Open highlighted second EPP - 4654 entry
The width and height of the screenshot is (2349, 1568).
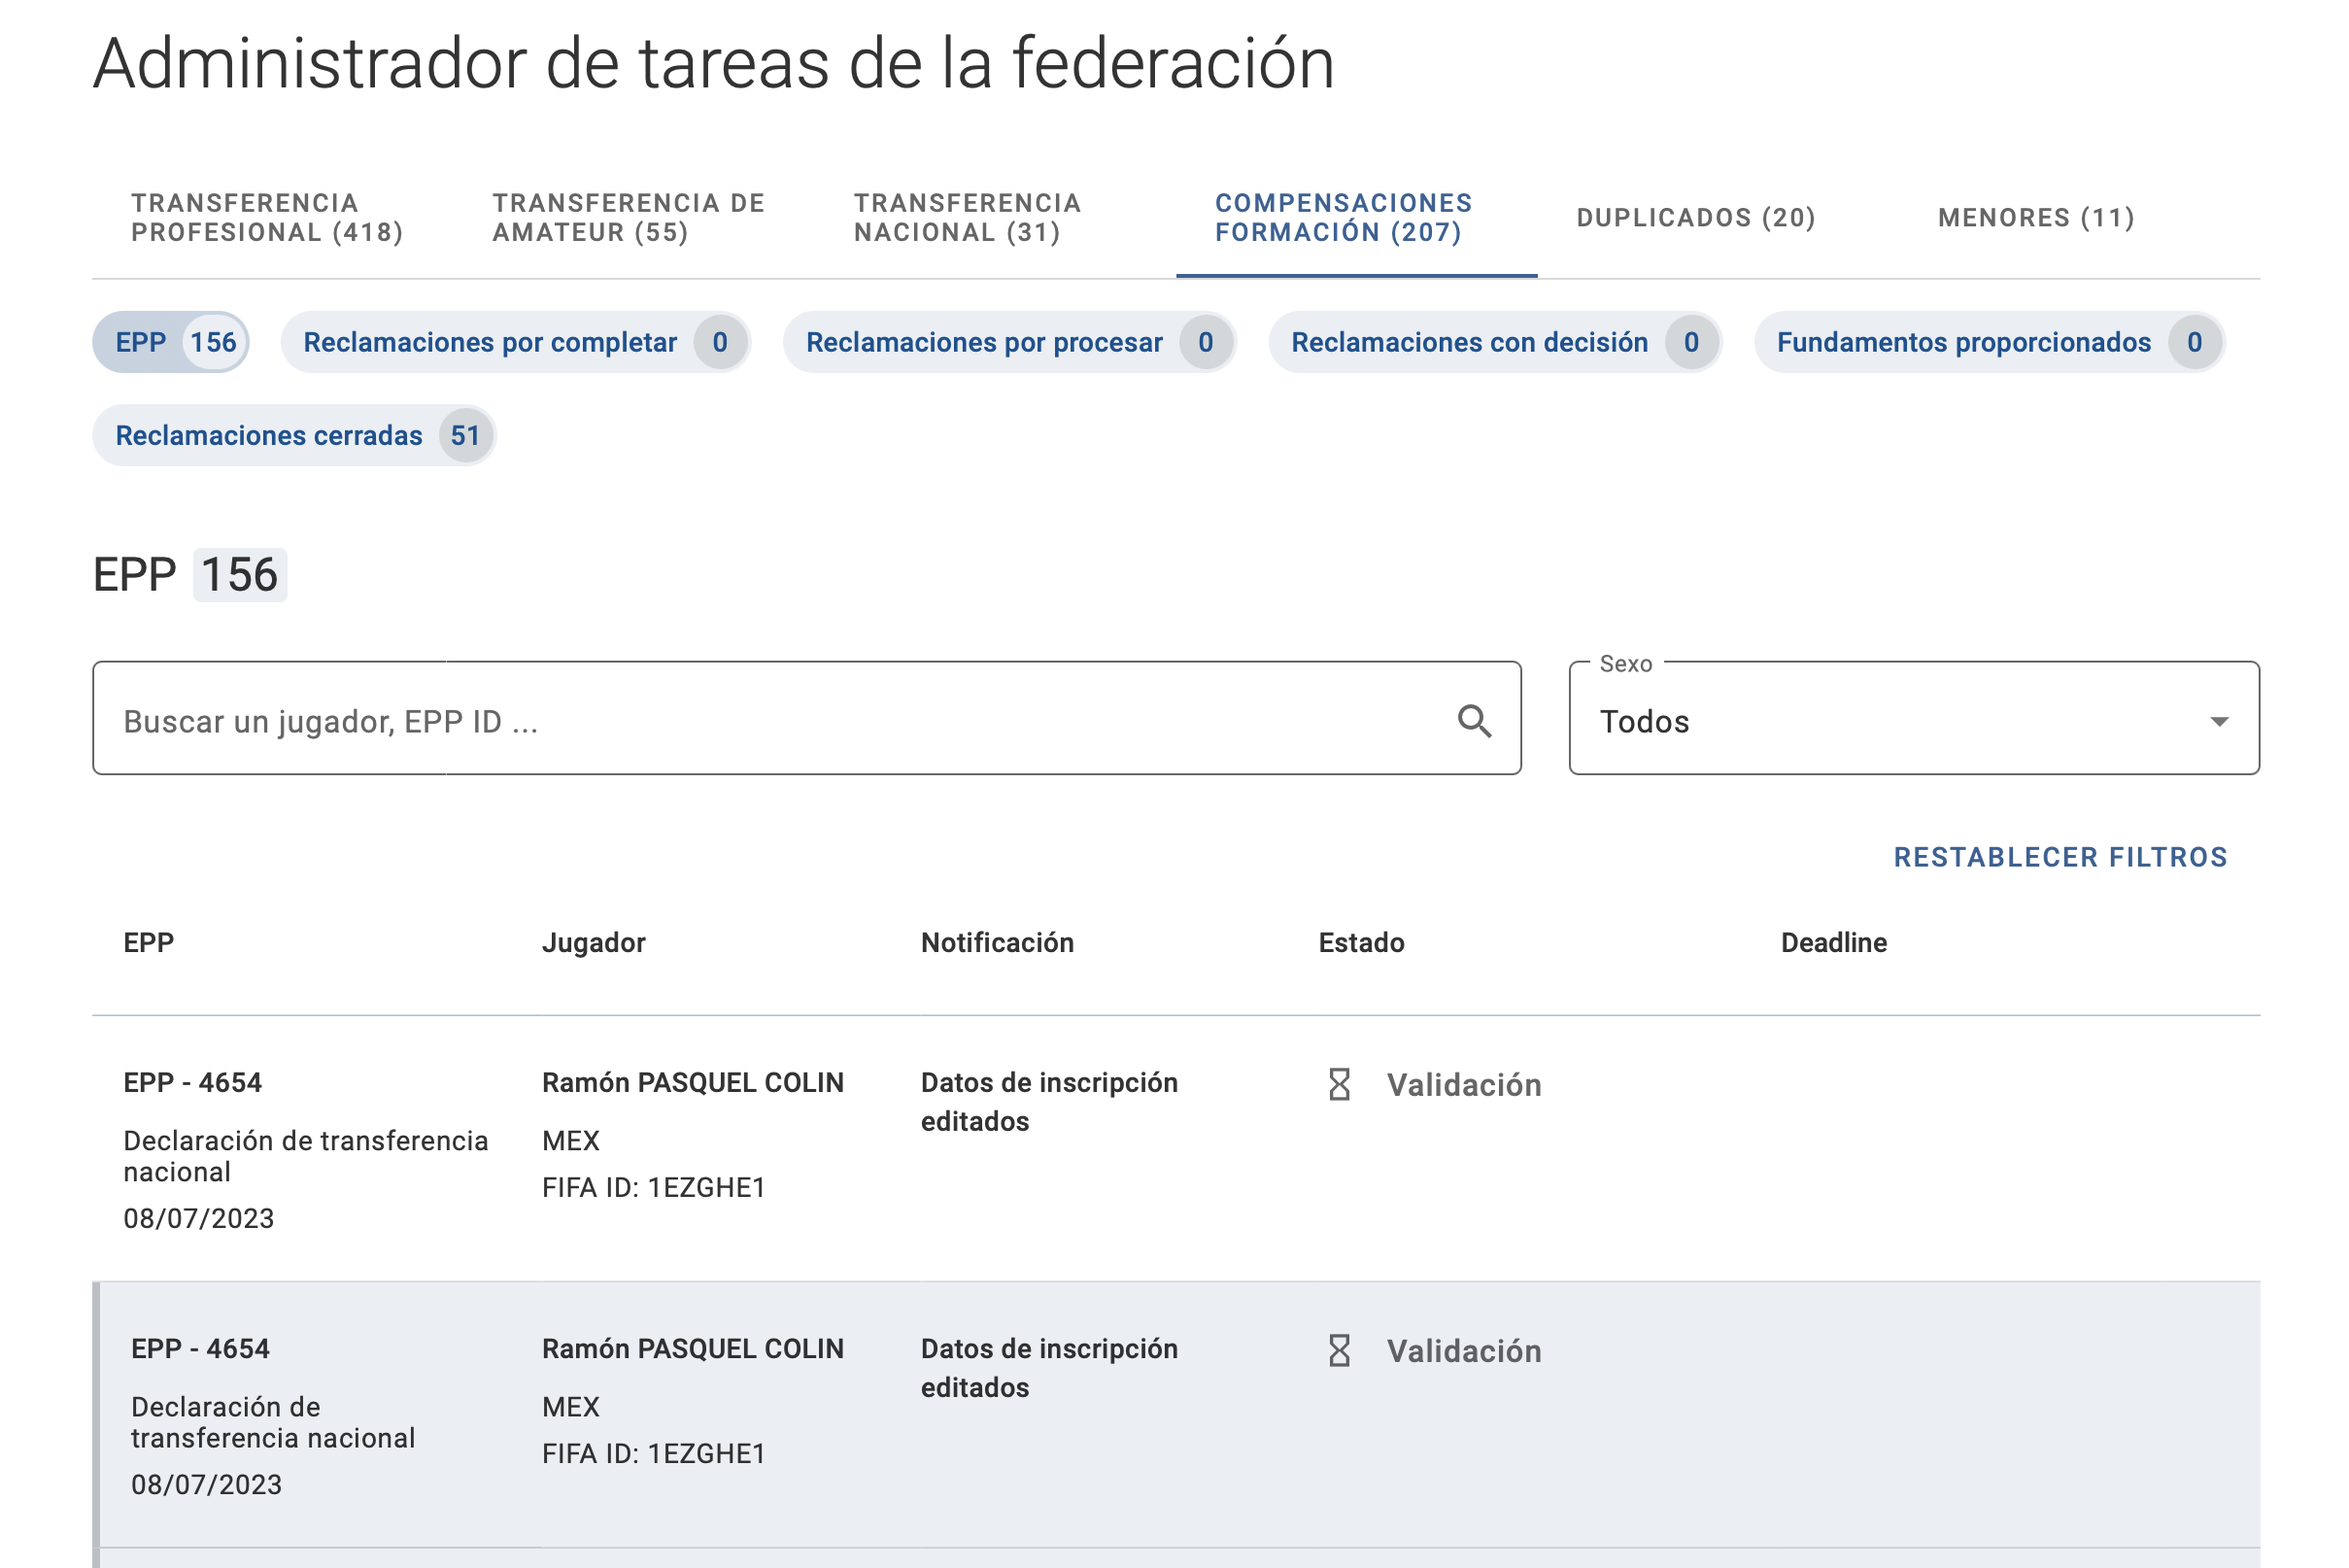pyautogui.click(x=200, y=1348)
